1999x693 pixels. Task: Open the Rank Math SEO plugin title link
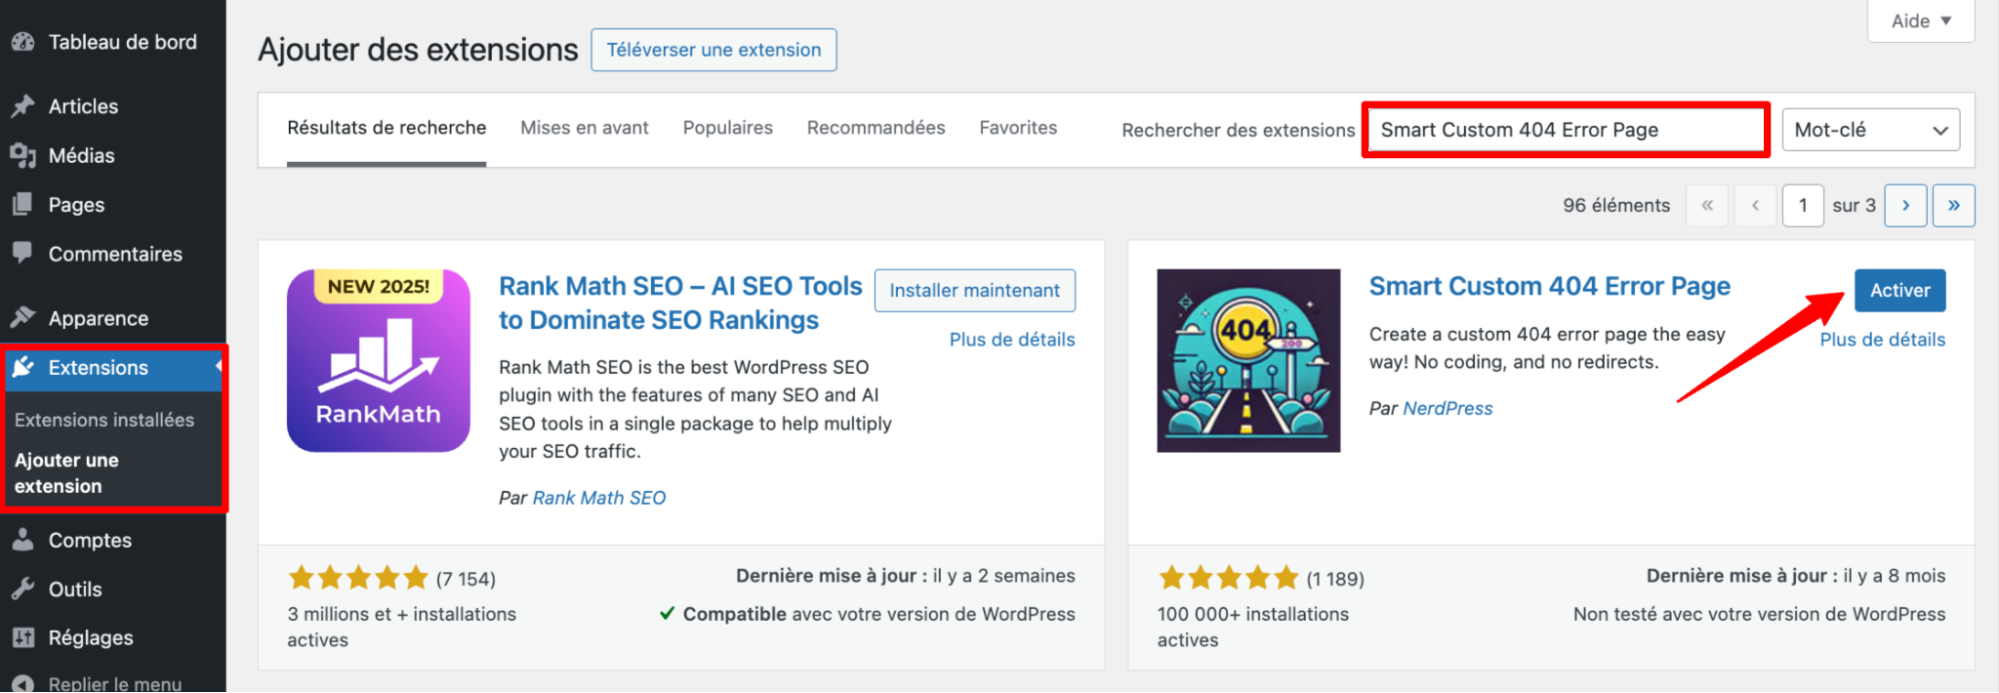[680, 303]
